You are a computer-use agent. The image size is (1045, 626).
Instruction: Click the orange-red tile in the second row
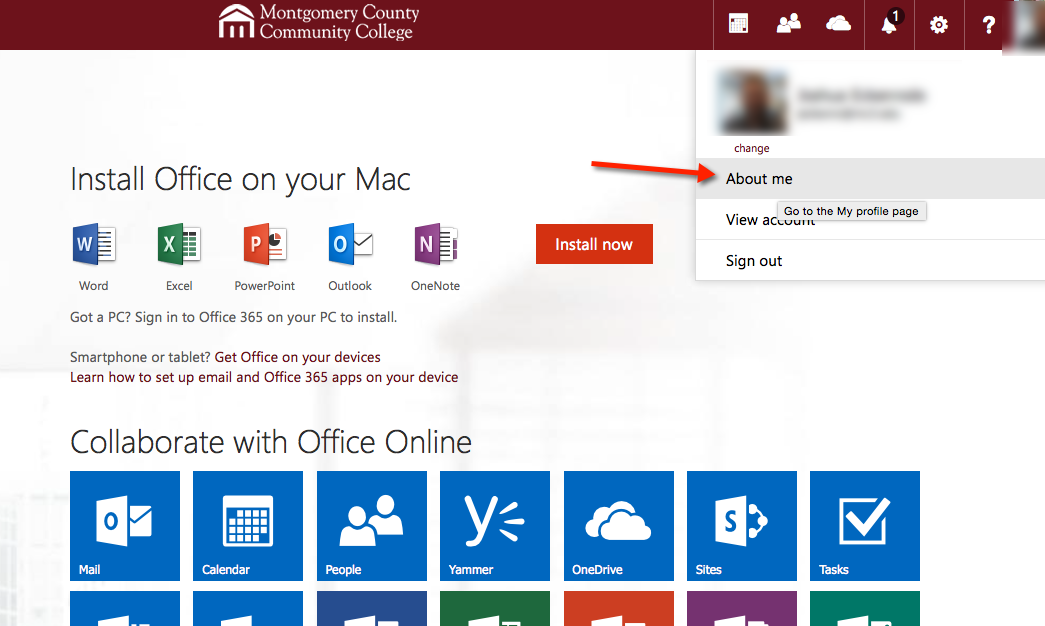618,609
